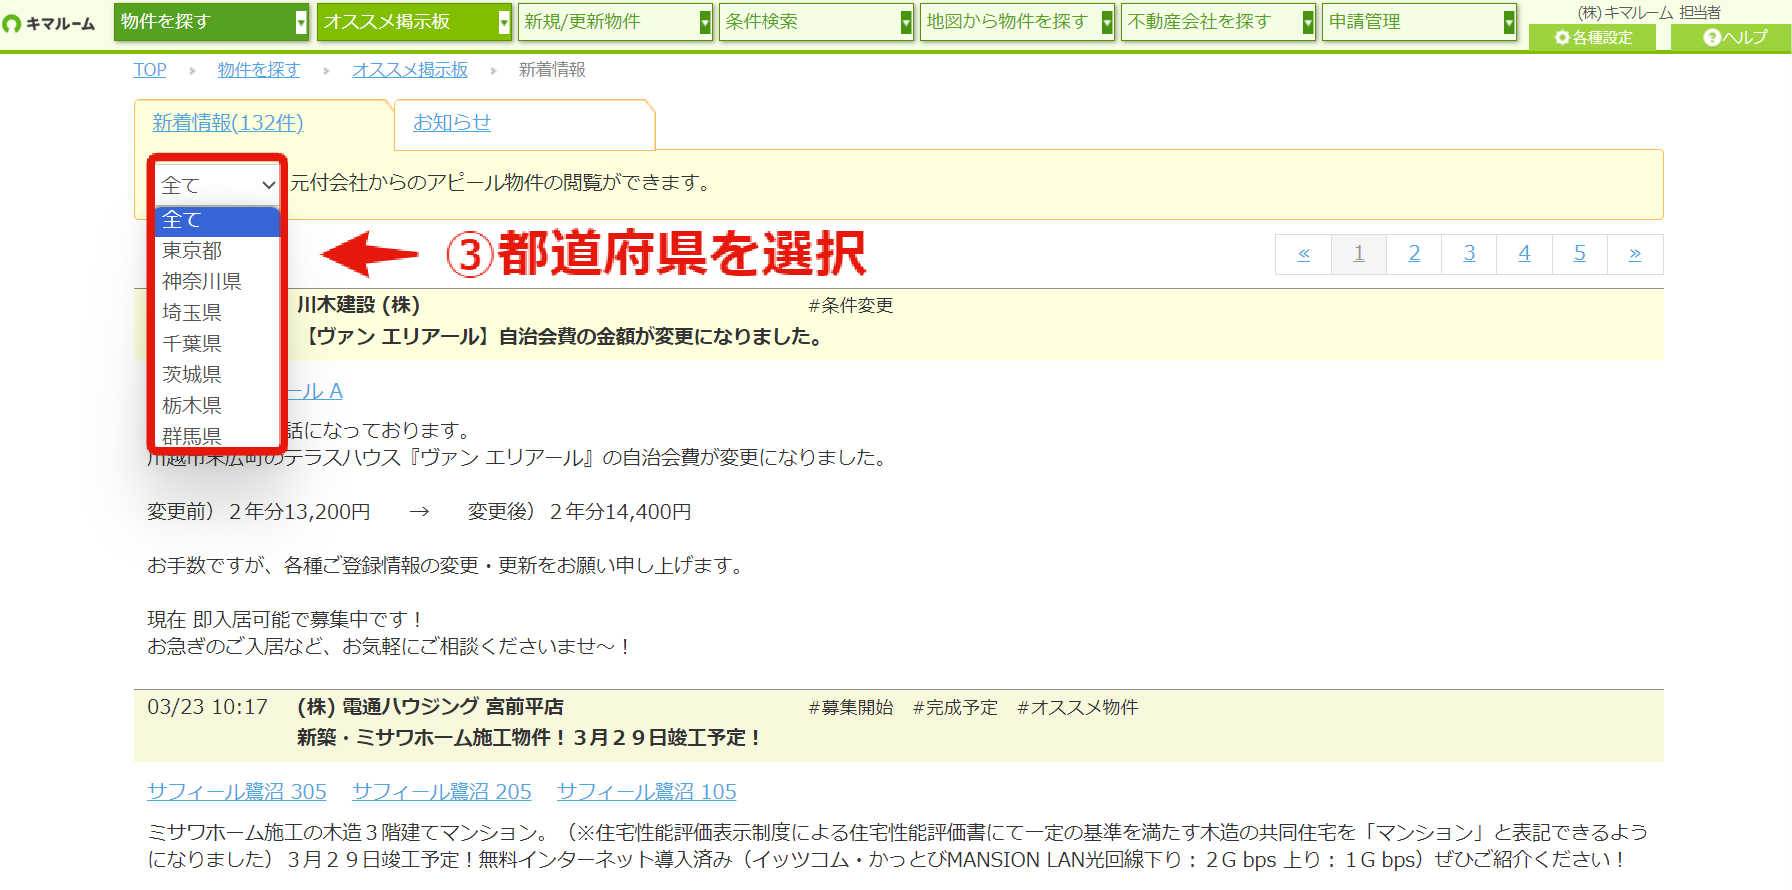Select 栃木県 from the dropdown list
The height and width of the screenshot is (890, 1792).
point(217,406)
